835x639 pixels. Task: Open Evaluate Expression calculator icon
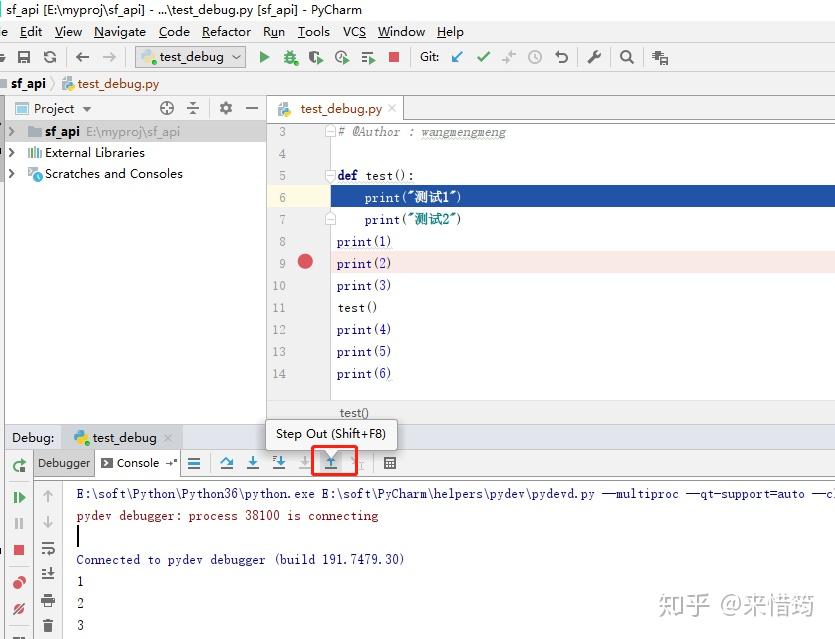(390, 463)
